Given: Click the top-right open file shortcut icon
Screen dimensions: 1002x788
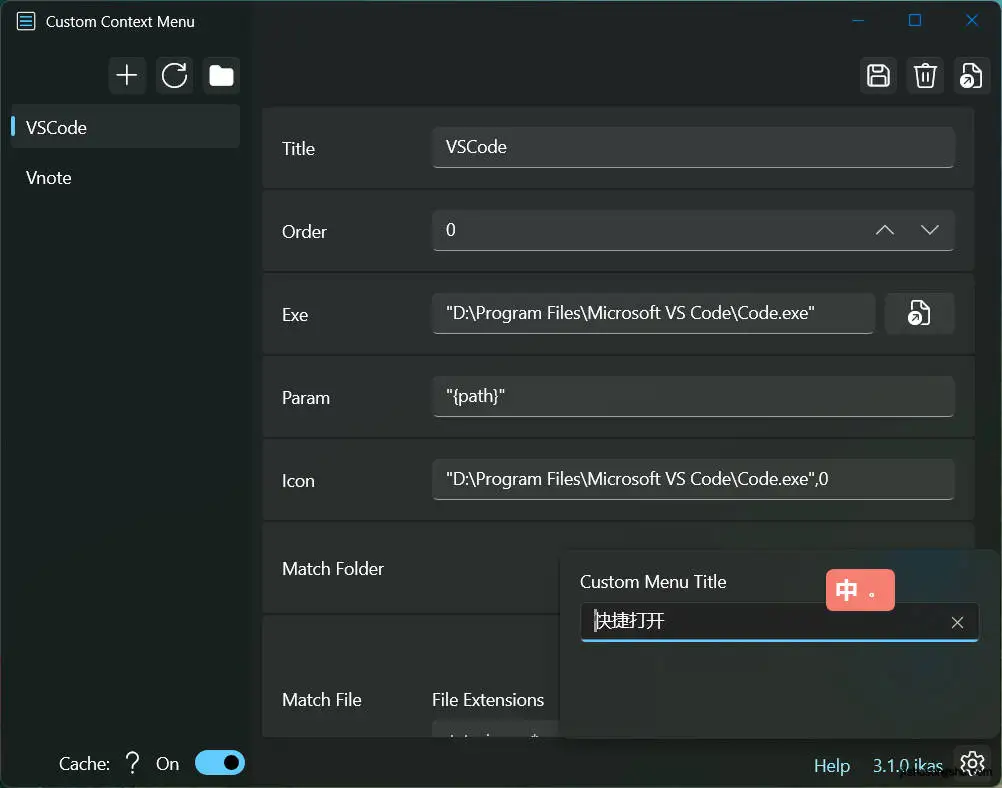Looking at the screenshot, I should point(971,75).
